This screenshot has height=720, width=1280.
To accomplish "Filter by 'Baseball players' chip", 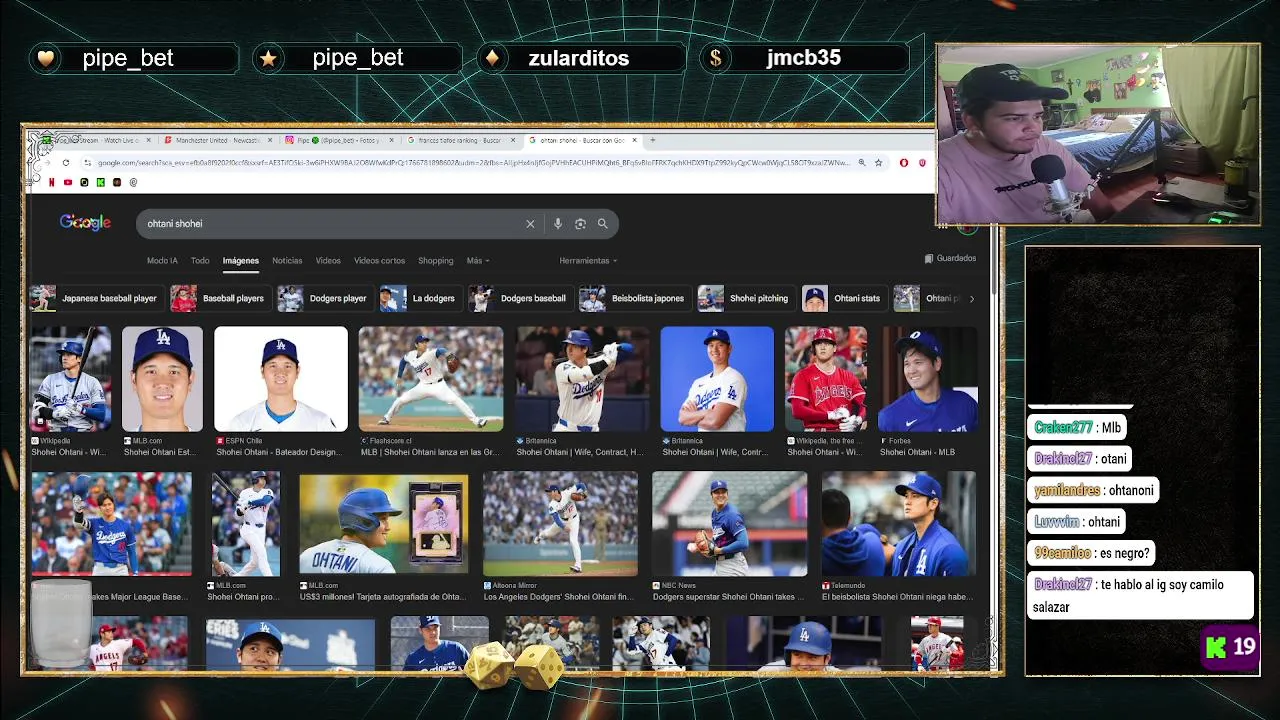I will tap(219, 298).
